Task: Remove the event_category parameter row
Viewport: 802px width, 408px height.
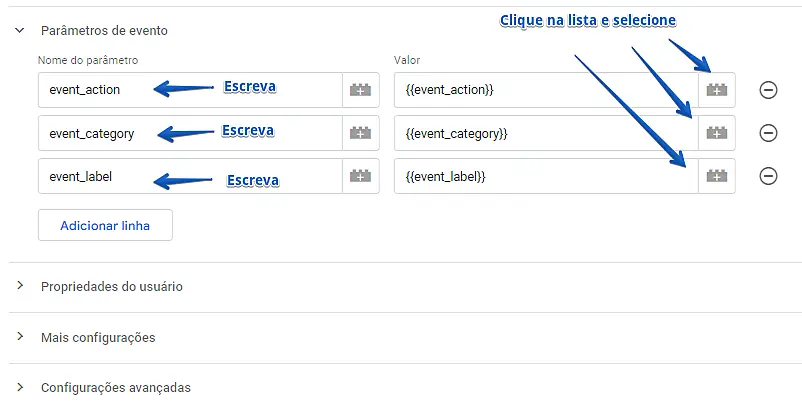Action: click(x=768, y=133)
